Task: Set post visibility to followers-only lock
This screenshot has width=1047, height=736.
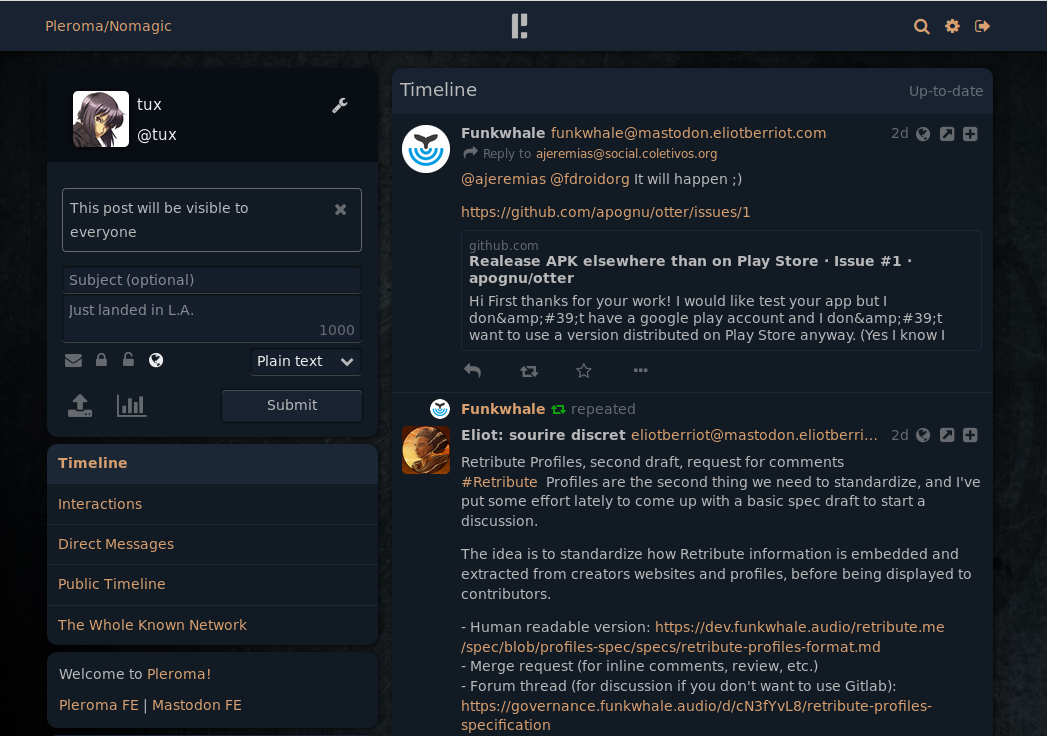Action: click(101, 361)
